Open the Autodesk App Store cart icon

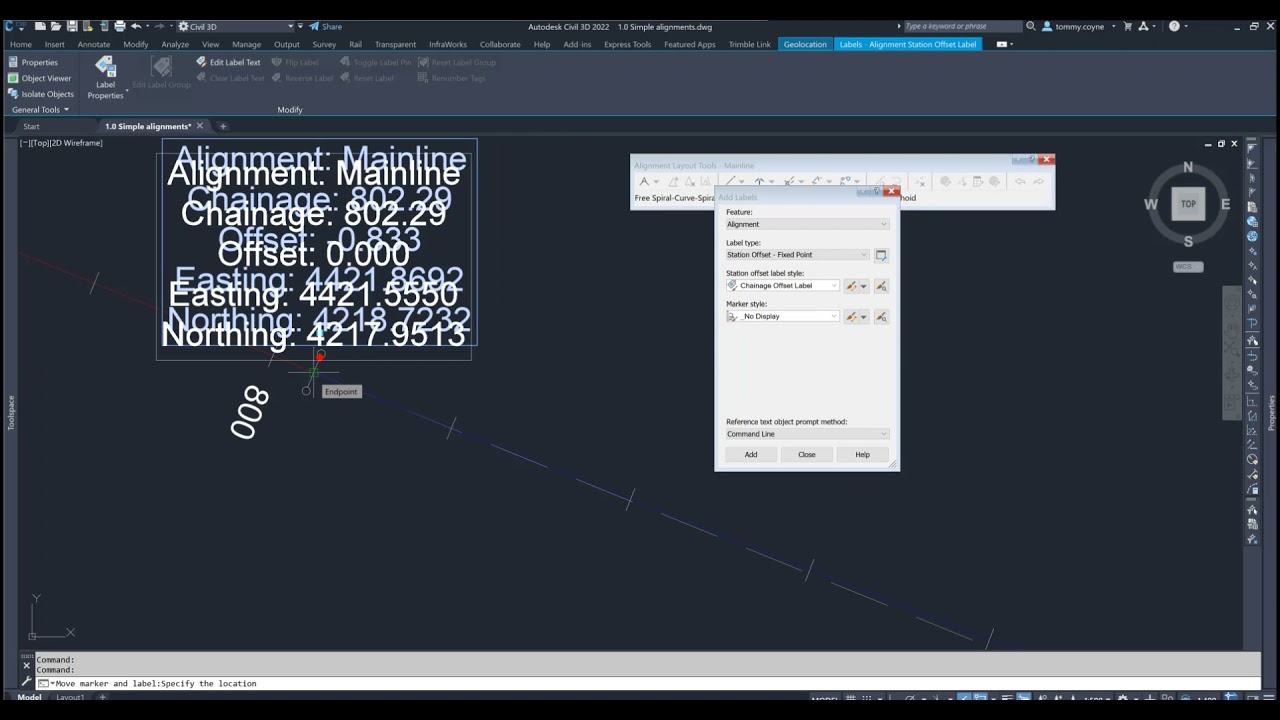(x=1128, y=26)
